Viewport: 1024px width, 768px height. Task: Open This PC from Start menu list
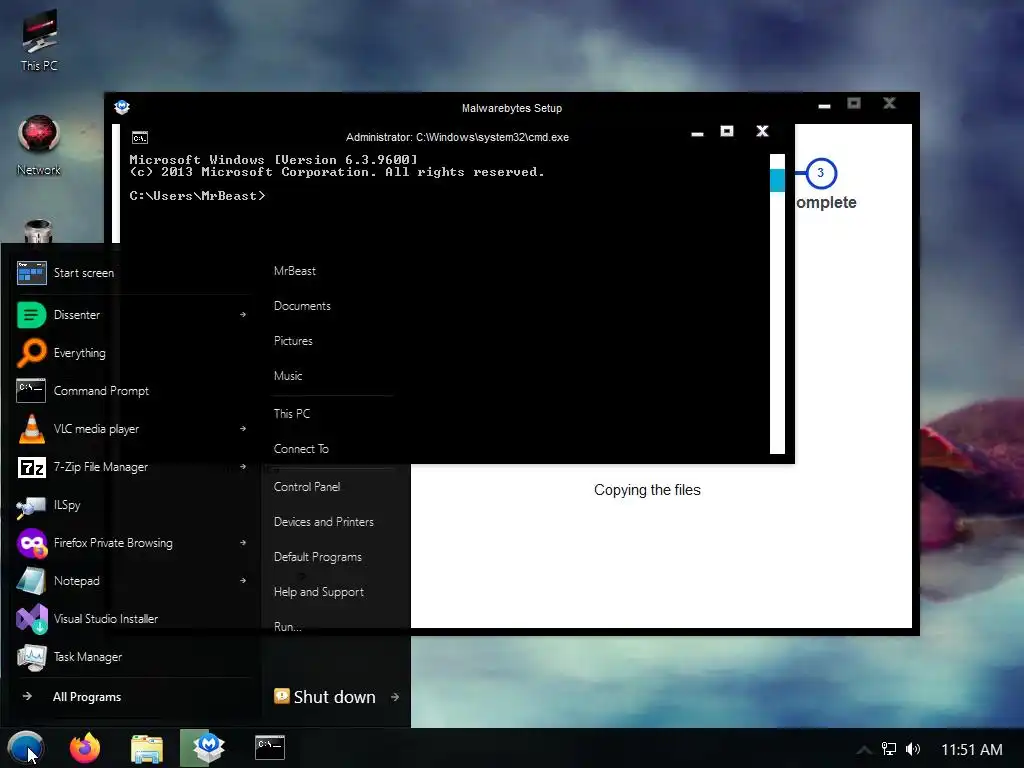[292, 414]
